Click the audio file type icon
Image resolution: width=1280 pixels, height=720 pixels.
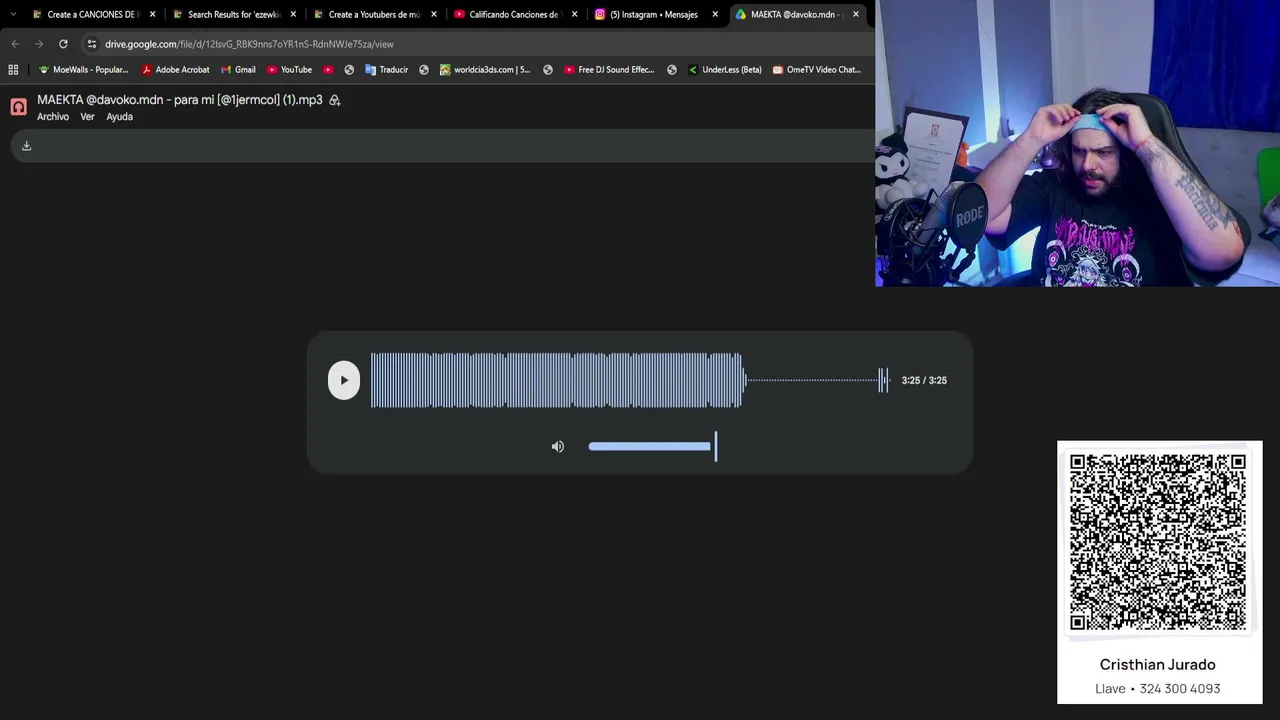pos(18,107)
